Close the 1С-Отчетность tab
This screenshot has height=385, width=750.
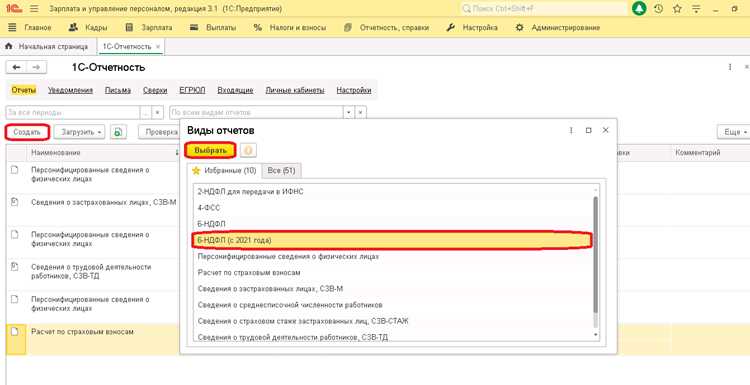158,47
